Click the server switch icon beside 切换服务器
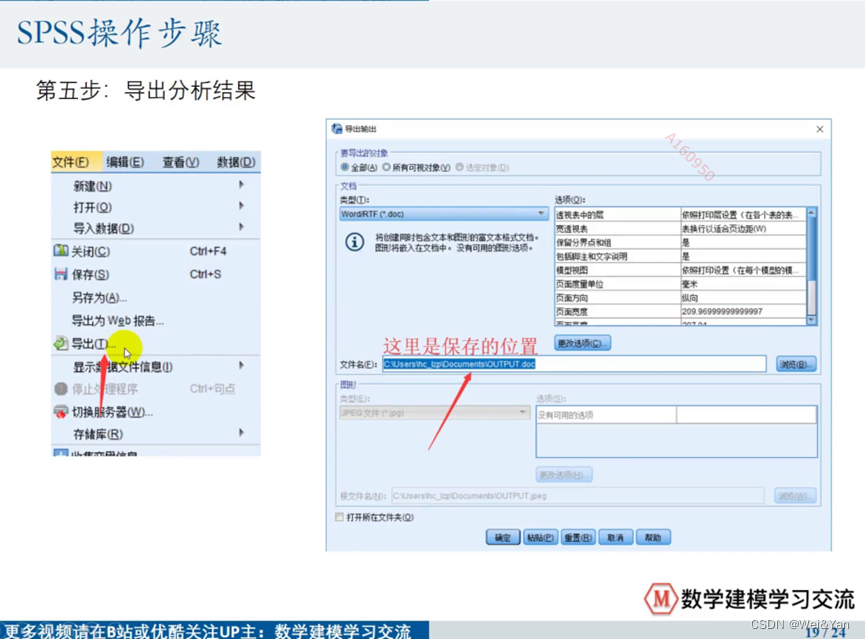The height and width of the screenshot is (639, 865). (x=61, y=412)
